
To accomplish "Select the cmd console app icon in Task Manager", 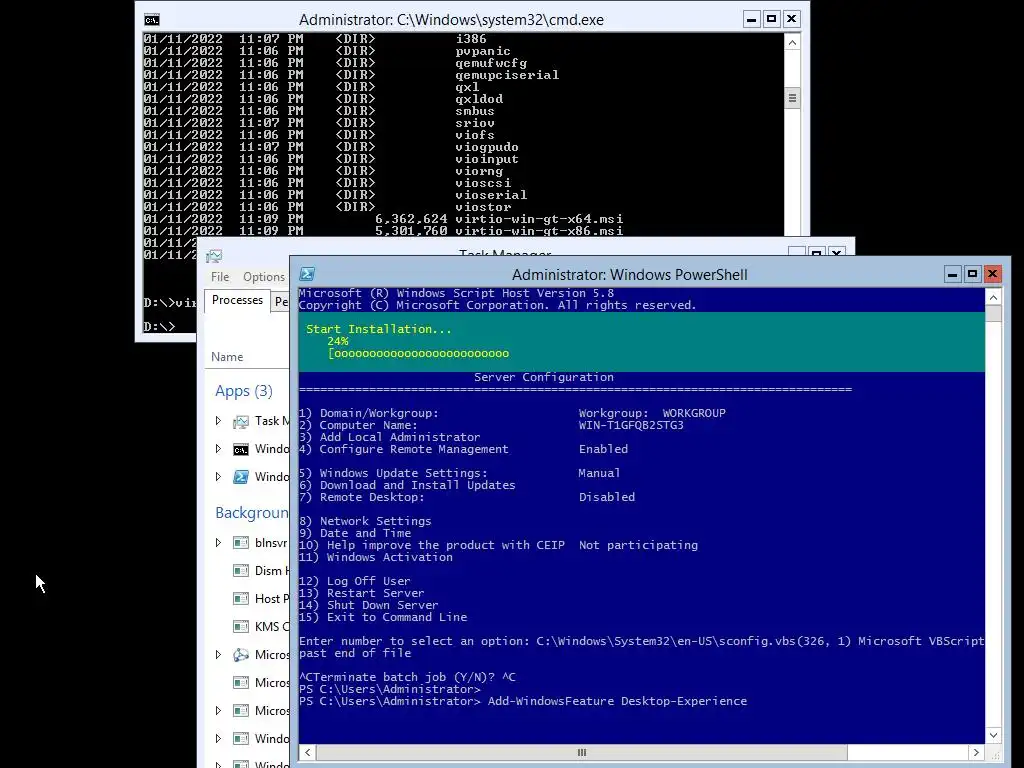I will 241,449.
